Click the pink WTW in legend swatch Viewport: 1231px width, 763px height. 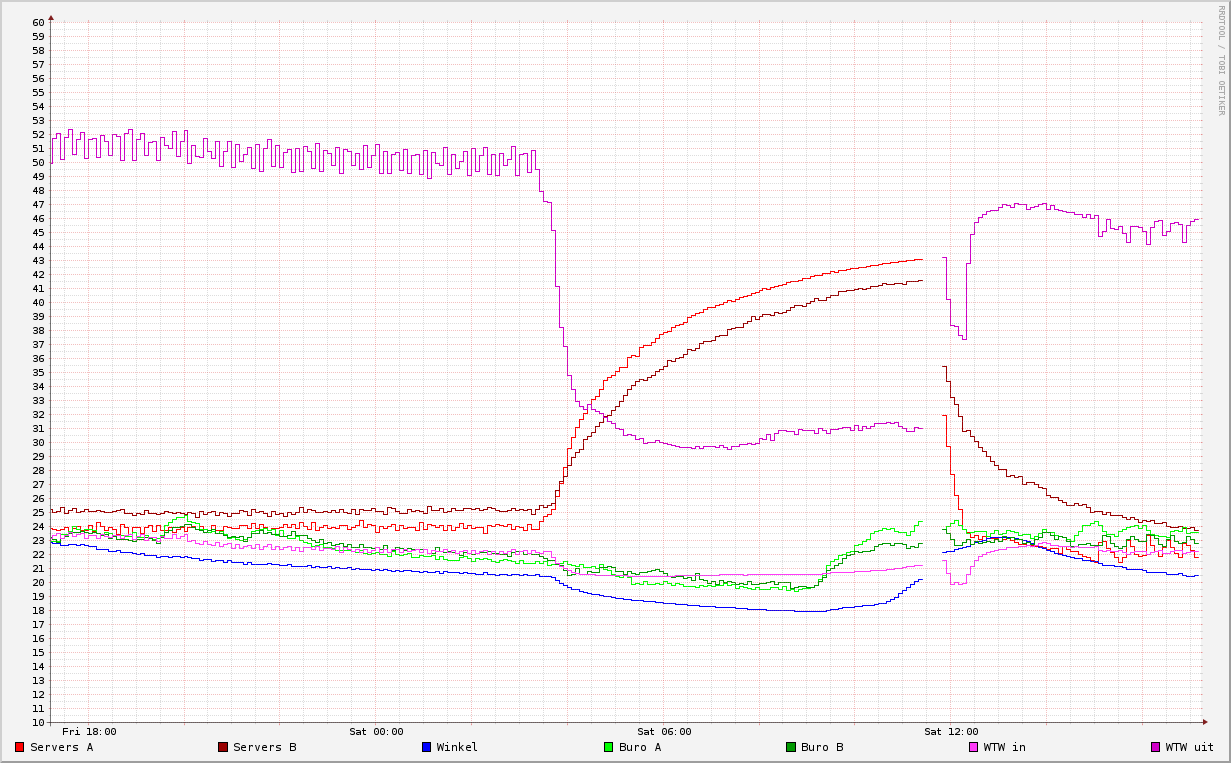pos(974,747)
